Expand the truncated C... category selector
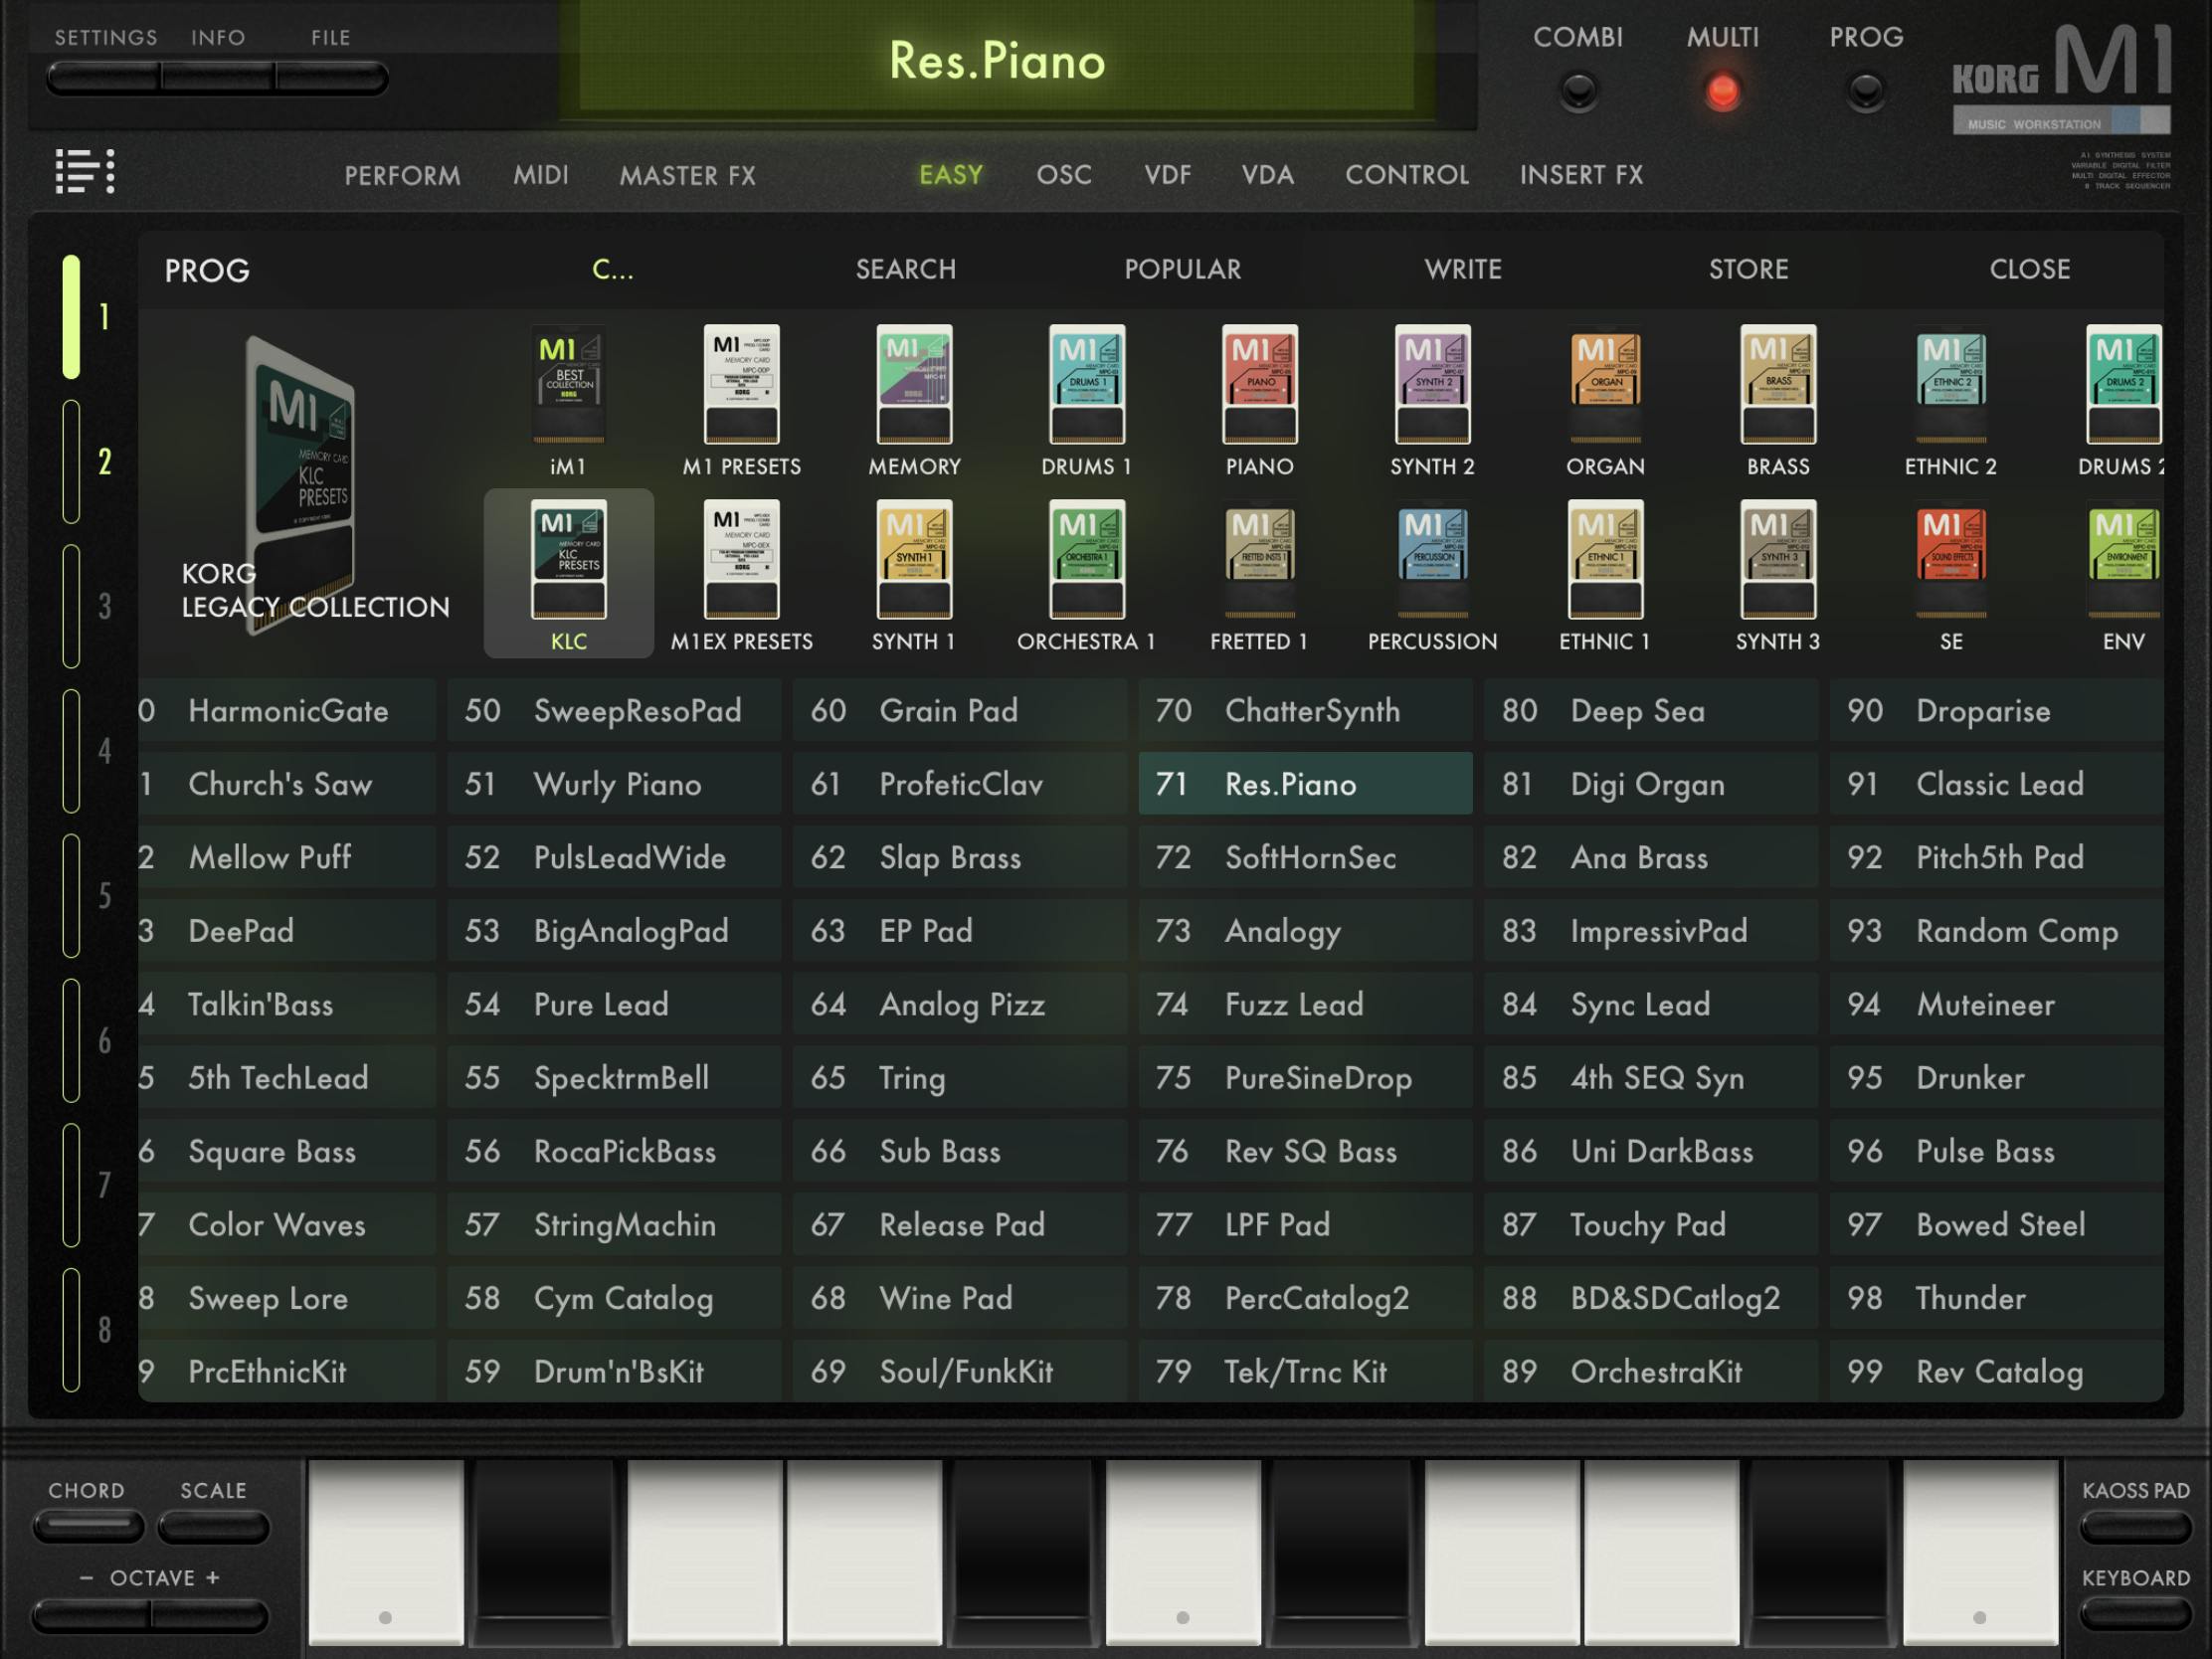 [612, 269]
